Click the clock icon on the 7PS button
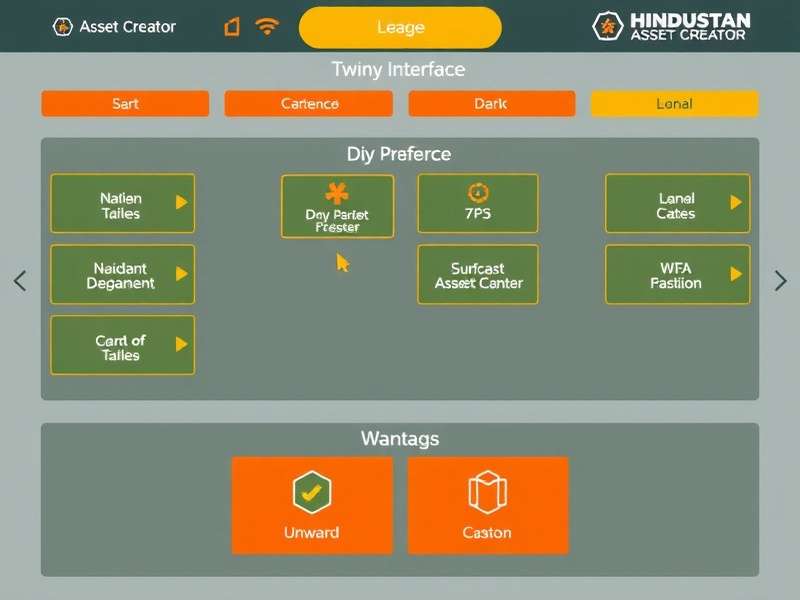Image resolution: width=800 pixels, height=600 pixels. tap(478, 190)
